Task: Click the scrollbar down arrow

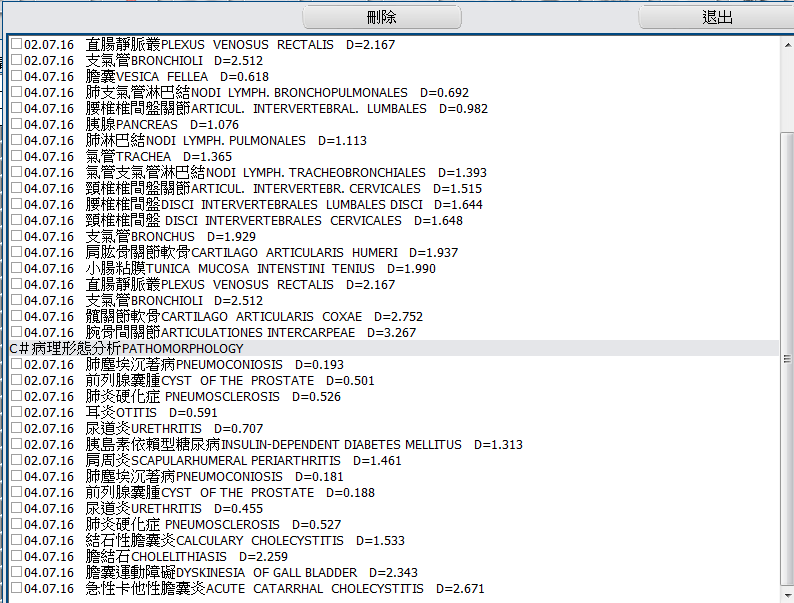Action: 786,594
